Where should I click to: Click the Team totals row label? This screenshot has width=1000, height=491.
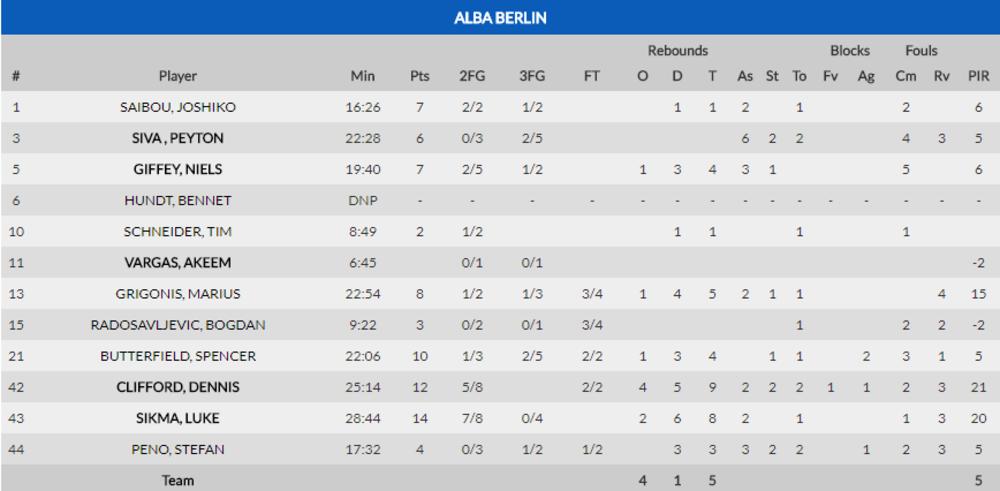tap(178, 480)
